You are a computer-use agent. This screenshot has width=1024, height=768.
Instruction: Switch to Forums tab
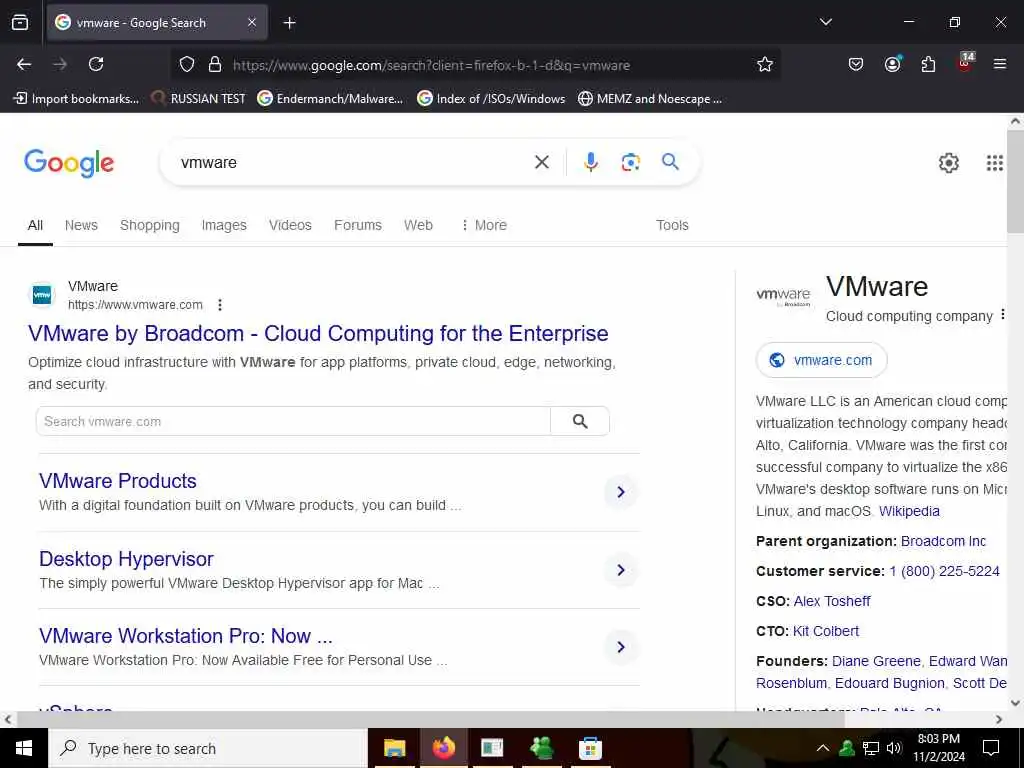(x=358, y=225)
